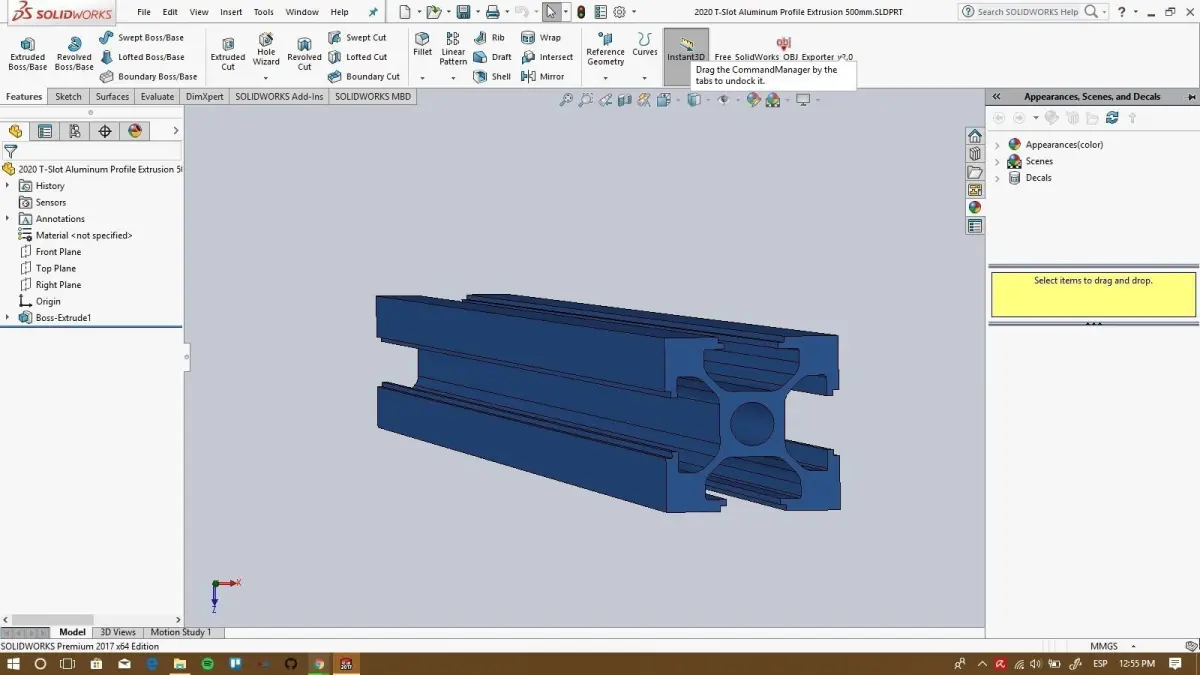The width and height of the screenshot is (1200, 675).
Task: Open the Fillet dropdown arrow
Action: point(422,77)
